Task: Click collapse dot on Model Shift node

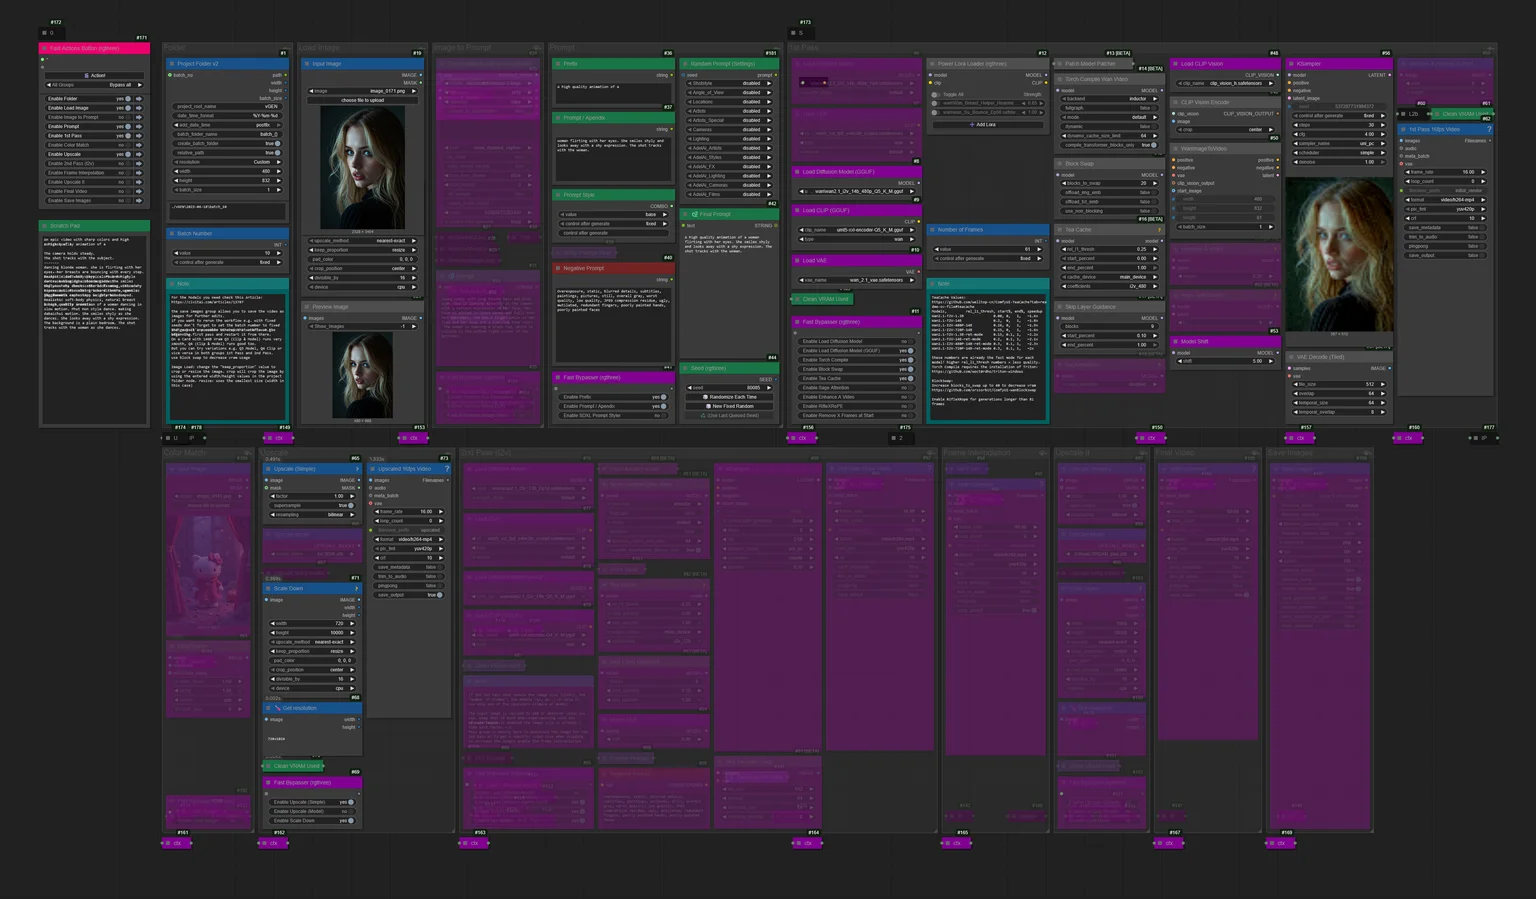Action: (1175, 342)
